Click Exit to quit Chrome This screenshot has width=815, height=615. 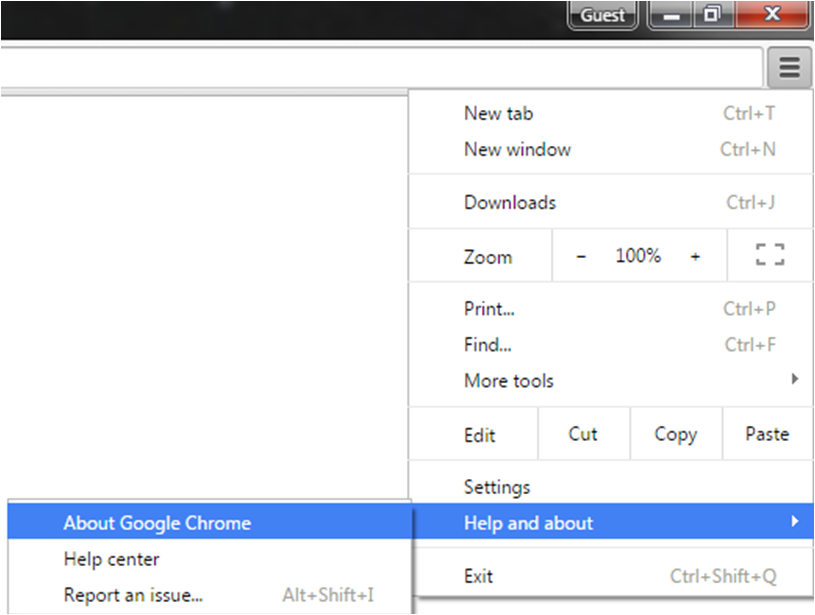pyautogui.click(x=479, y=576)
